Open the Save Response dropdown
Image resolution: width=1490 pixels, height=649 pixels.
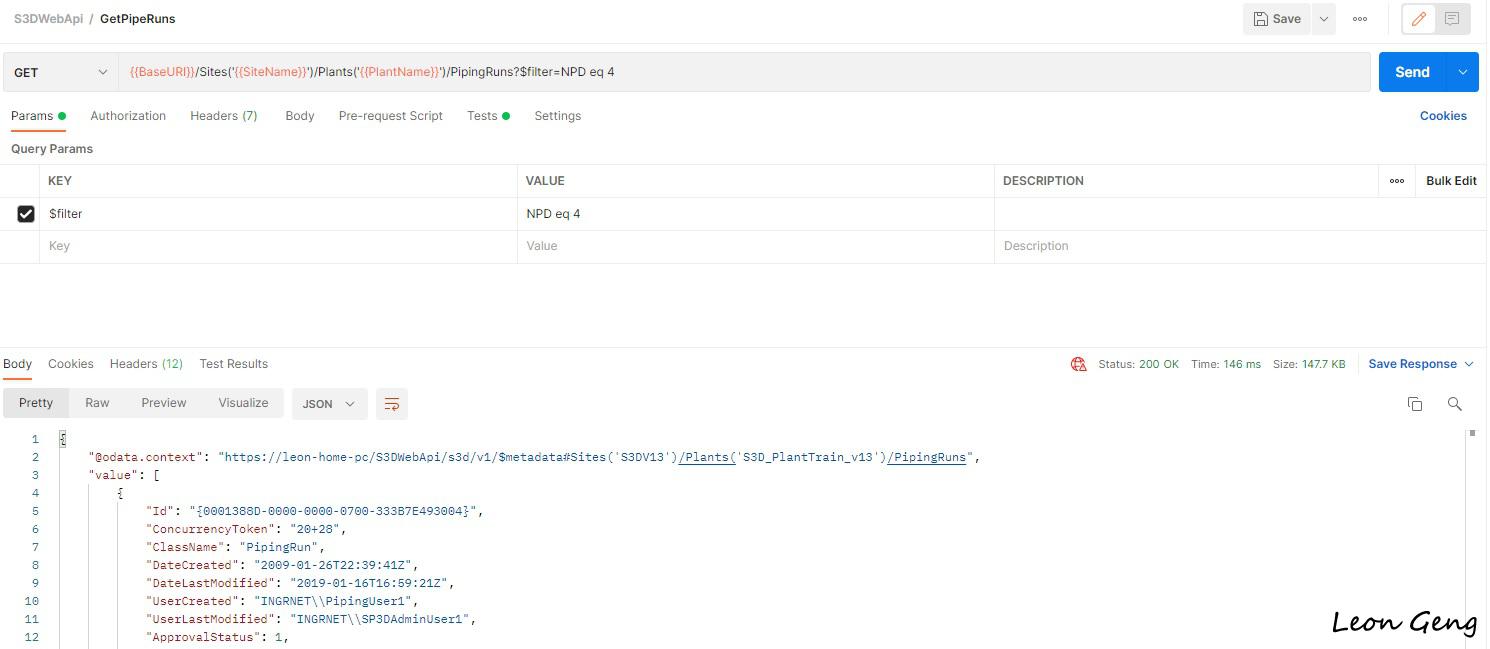click(x=1421, y=364)
